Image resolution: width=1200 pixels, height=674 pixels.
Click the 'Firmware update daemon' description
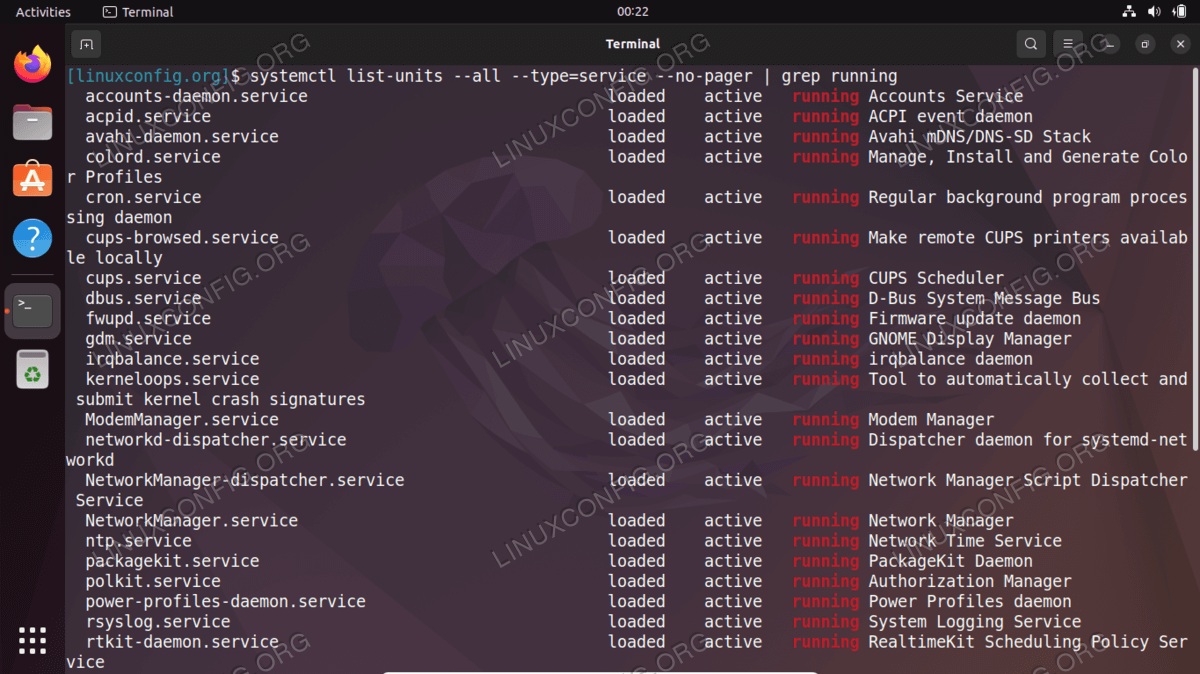(975, 318)
